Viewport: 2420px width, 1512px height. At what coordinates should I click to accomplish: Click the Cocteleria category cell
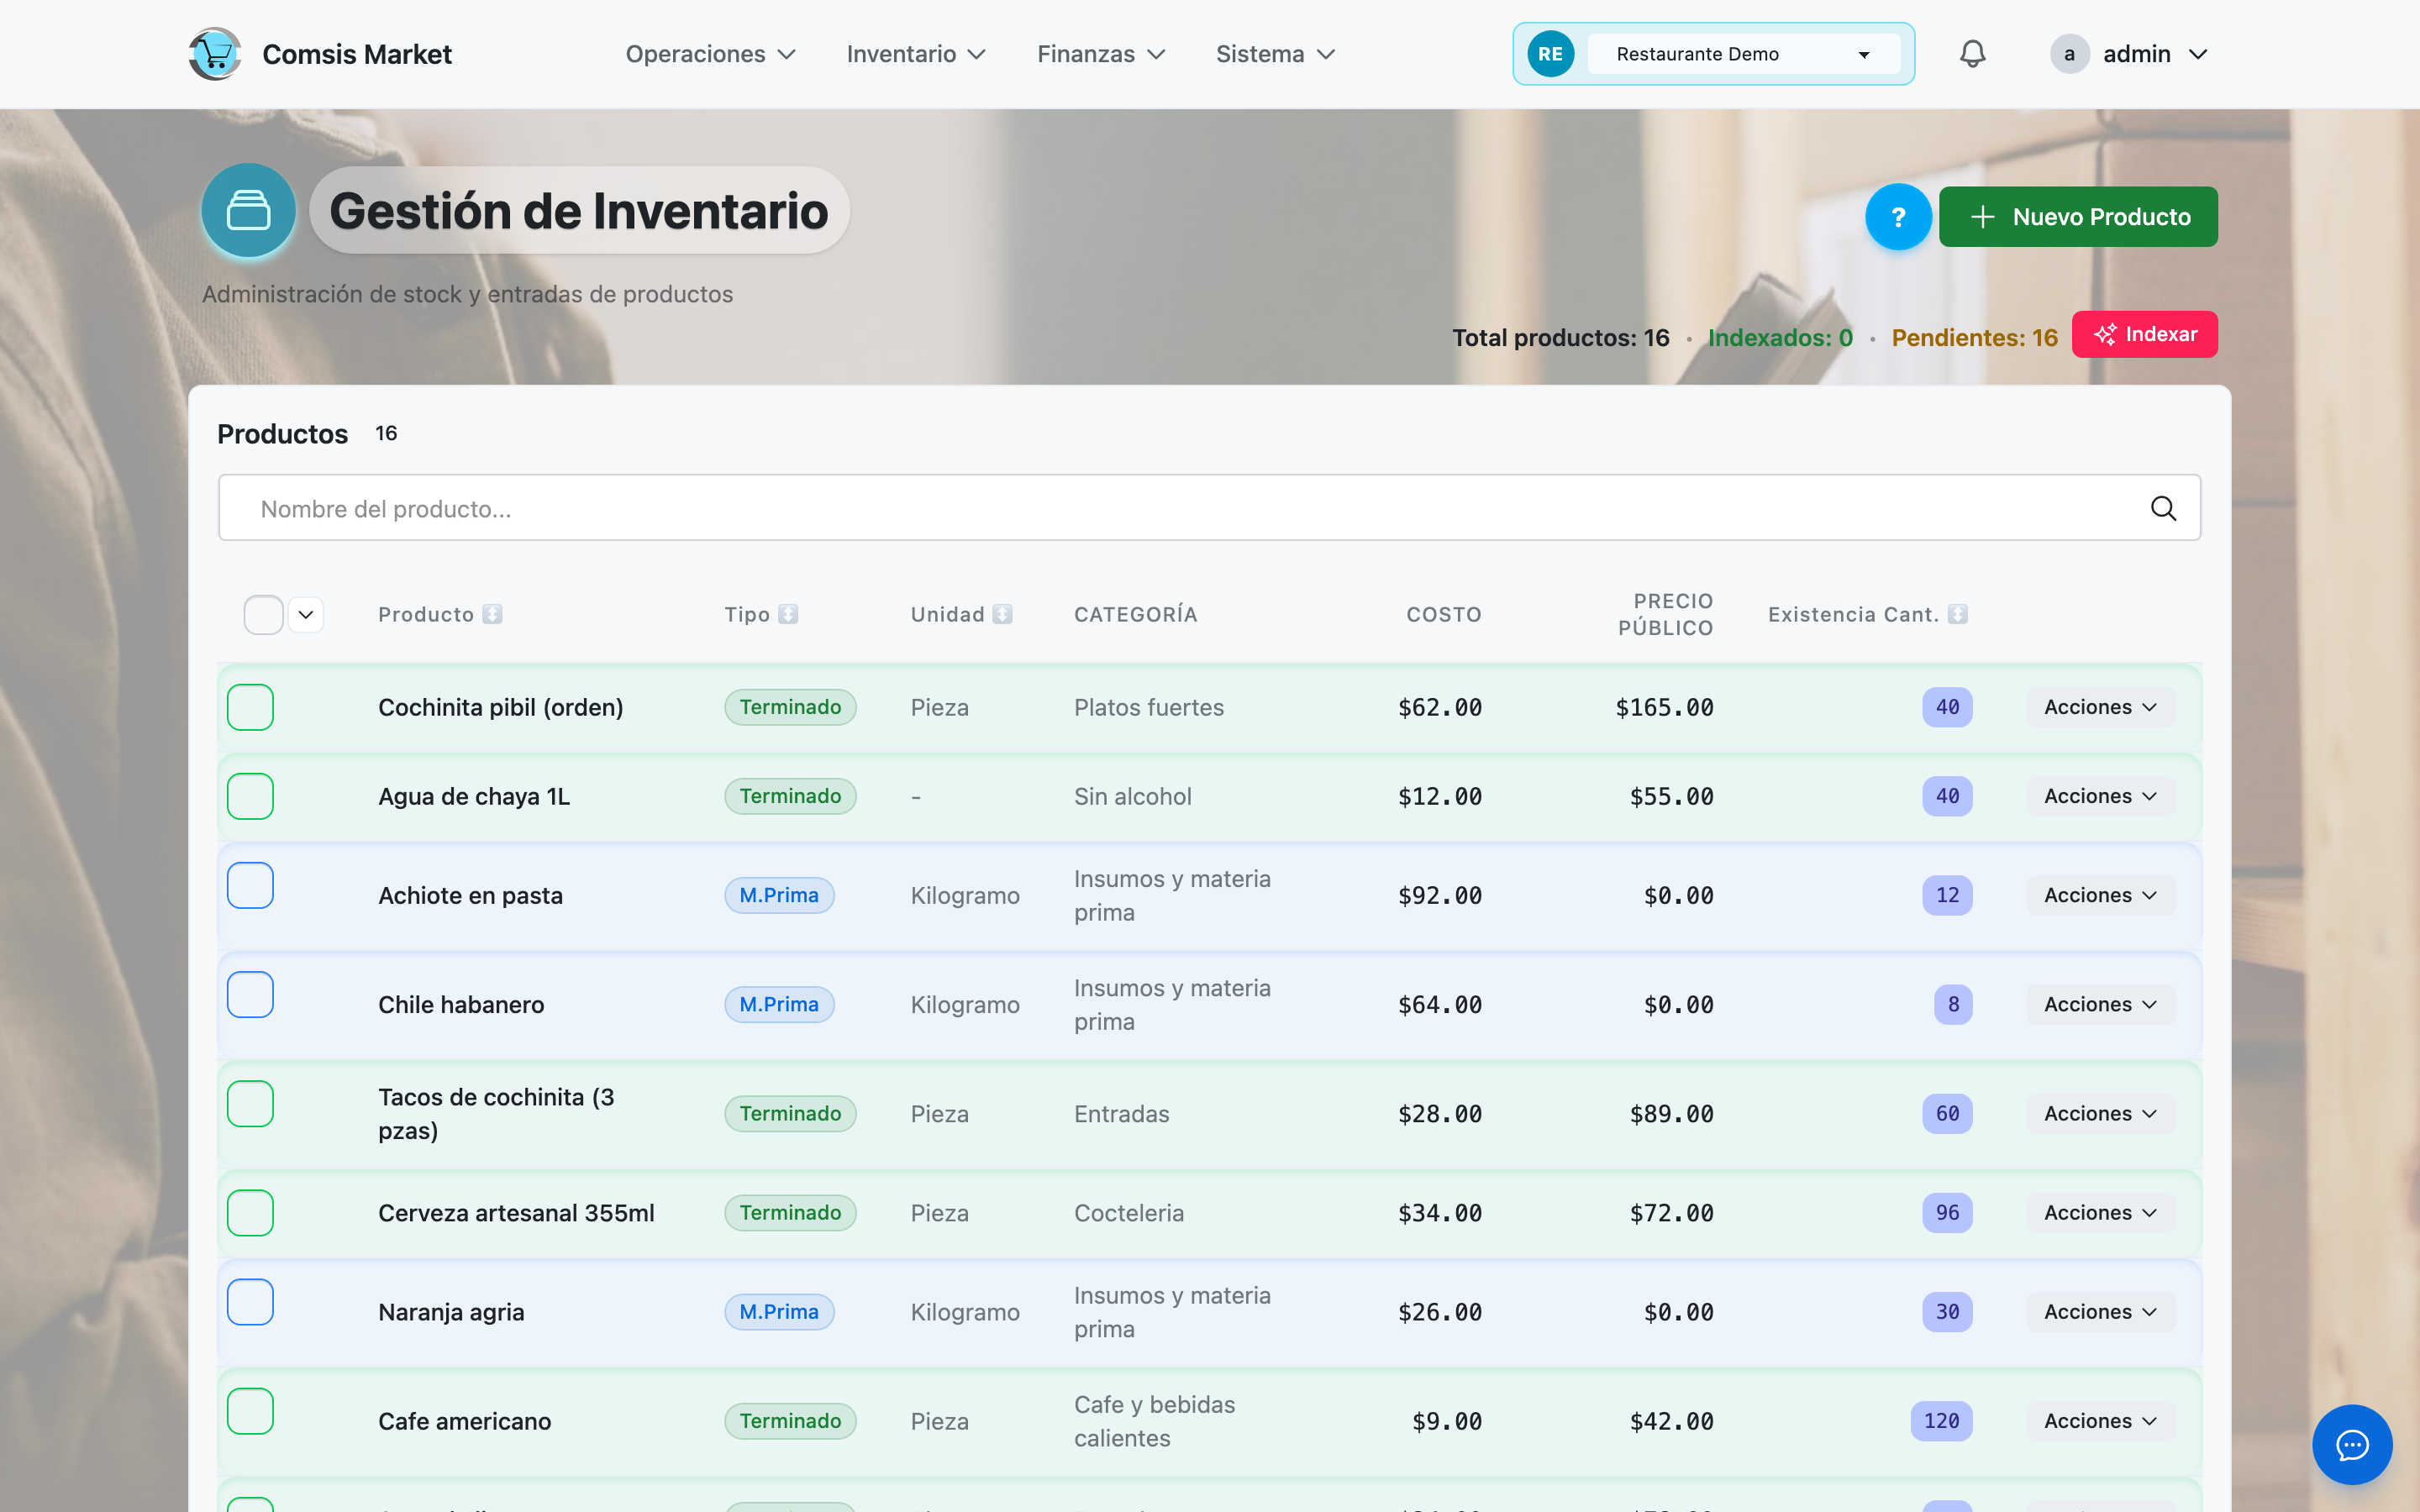[x=1128, y=1212]
